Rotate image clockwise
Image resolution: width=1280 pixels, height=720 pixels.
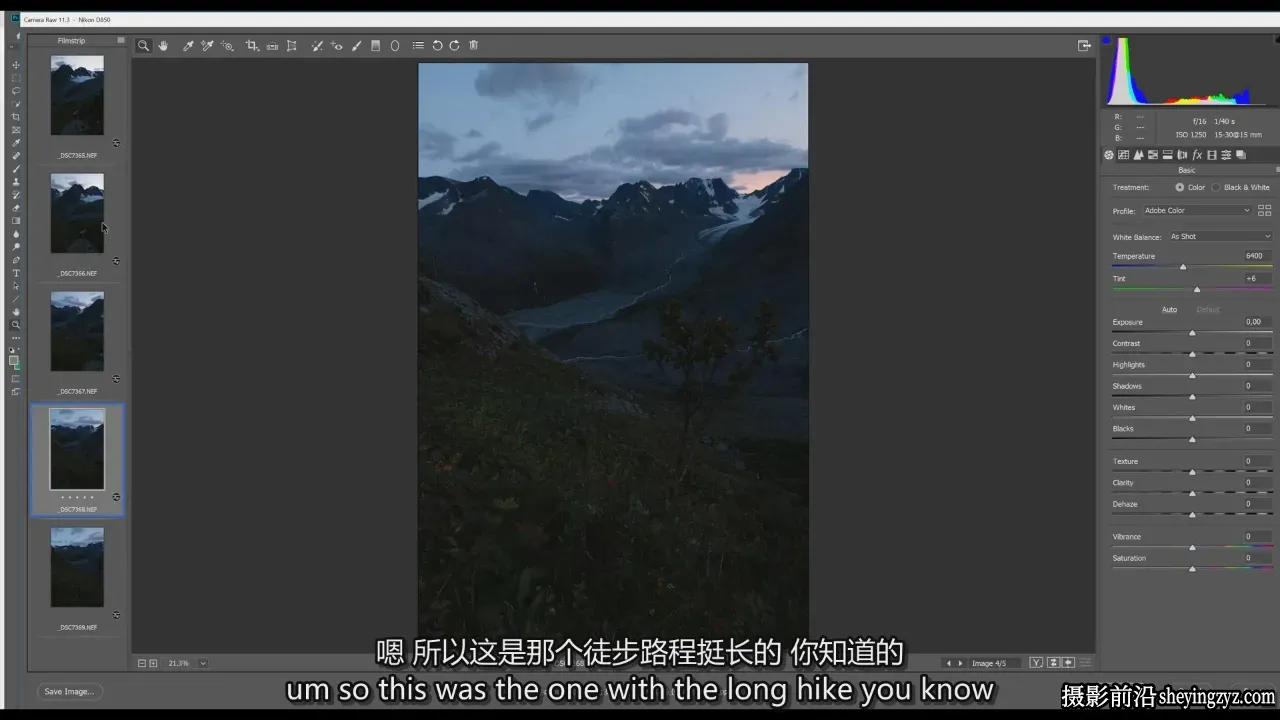pos(455,45)
